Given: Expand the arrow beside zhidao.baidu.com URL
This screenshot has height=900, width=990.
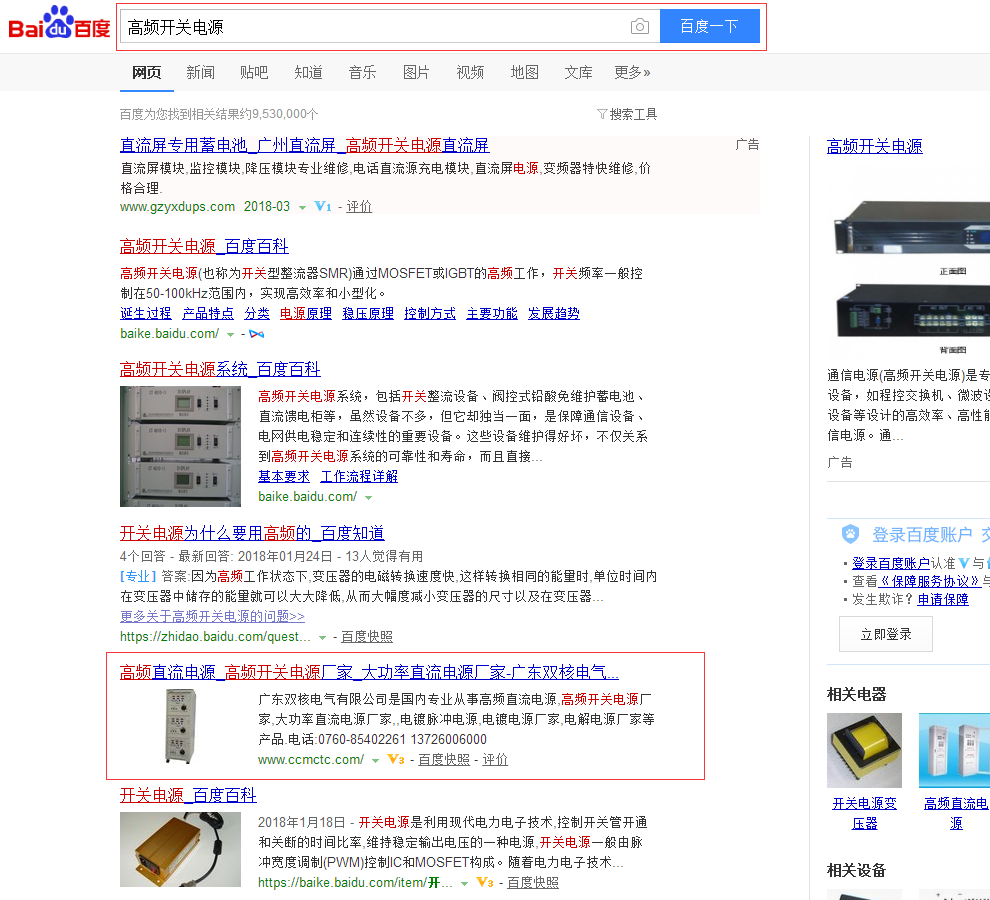Looking at the screenshot, I should coord(322,638).
